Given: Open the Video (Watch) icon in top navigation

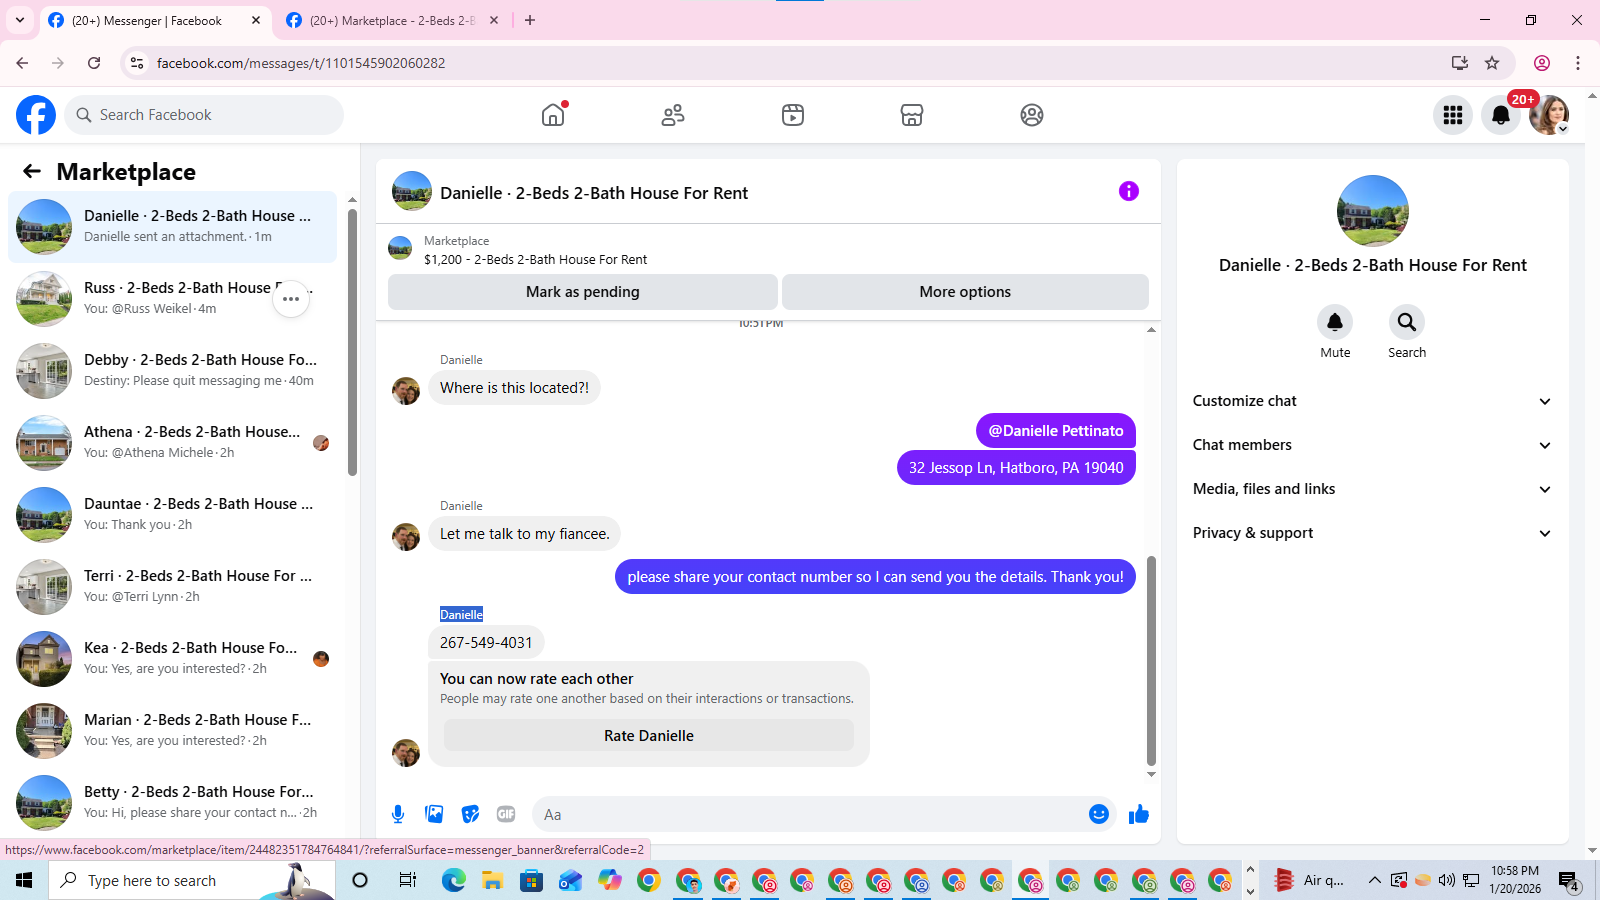Looking at the screenshot, I should pos(793,115).
